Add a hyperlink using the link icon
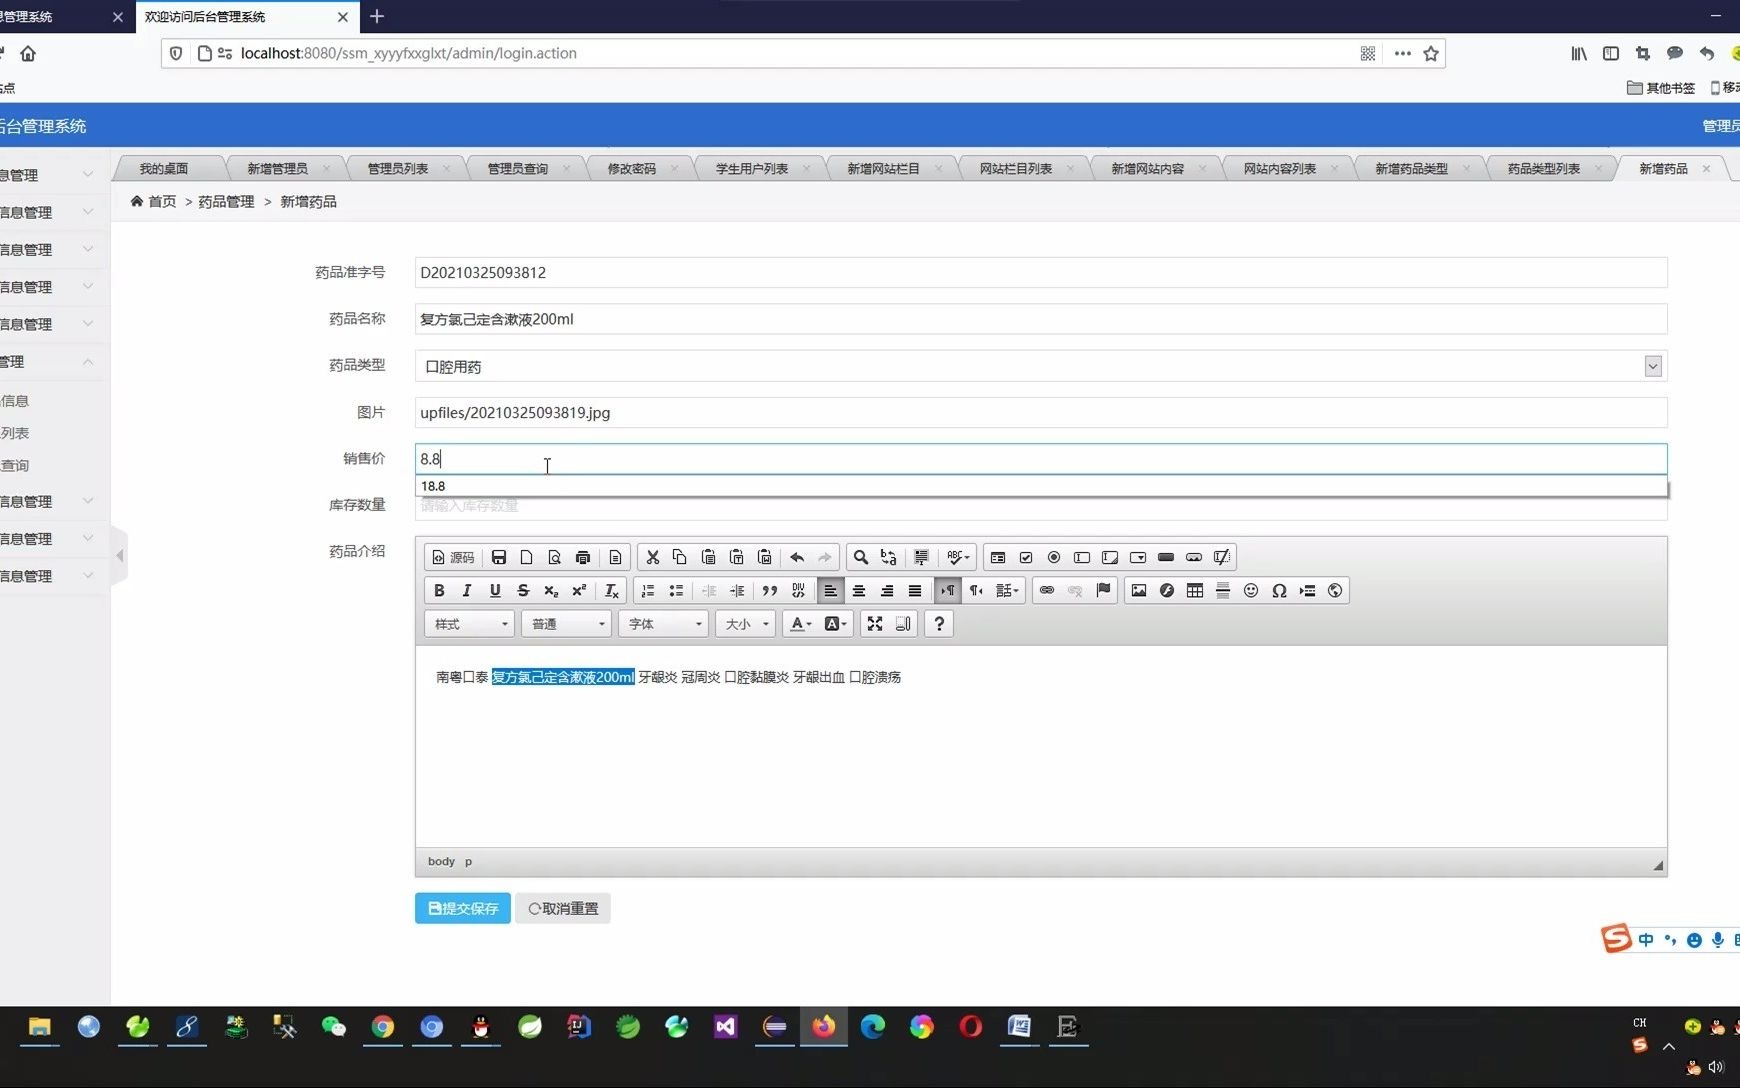Screen dimensions: 1740x1088 pos(1047,590)
